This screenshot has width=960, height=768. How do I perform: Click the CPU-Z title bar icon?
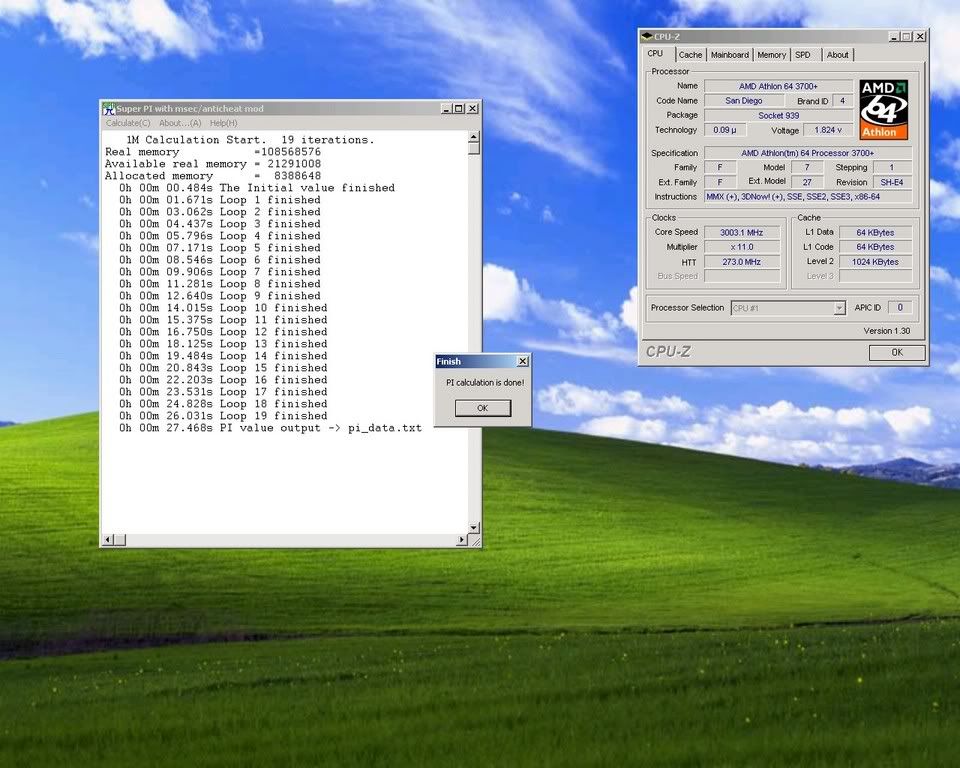647,37
